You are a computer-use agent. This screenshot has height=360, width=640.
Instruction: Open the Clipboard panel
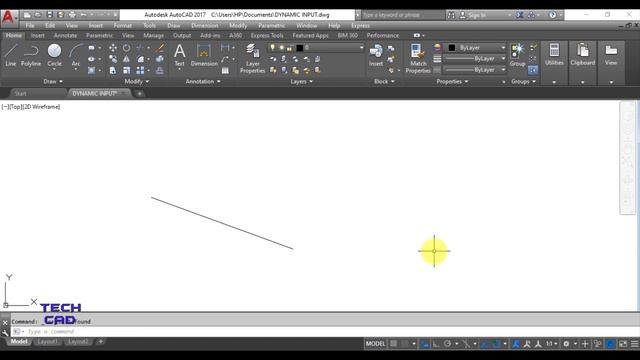582,55
